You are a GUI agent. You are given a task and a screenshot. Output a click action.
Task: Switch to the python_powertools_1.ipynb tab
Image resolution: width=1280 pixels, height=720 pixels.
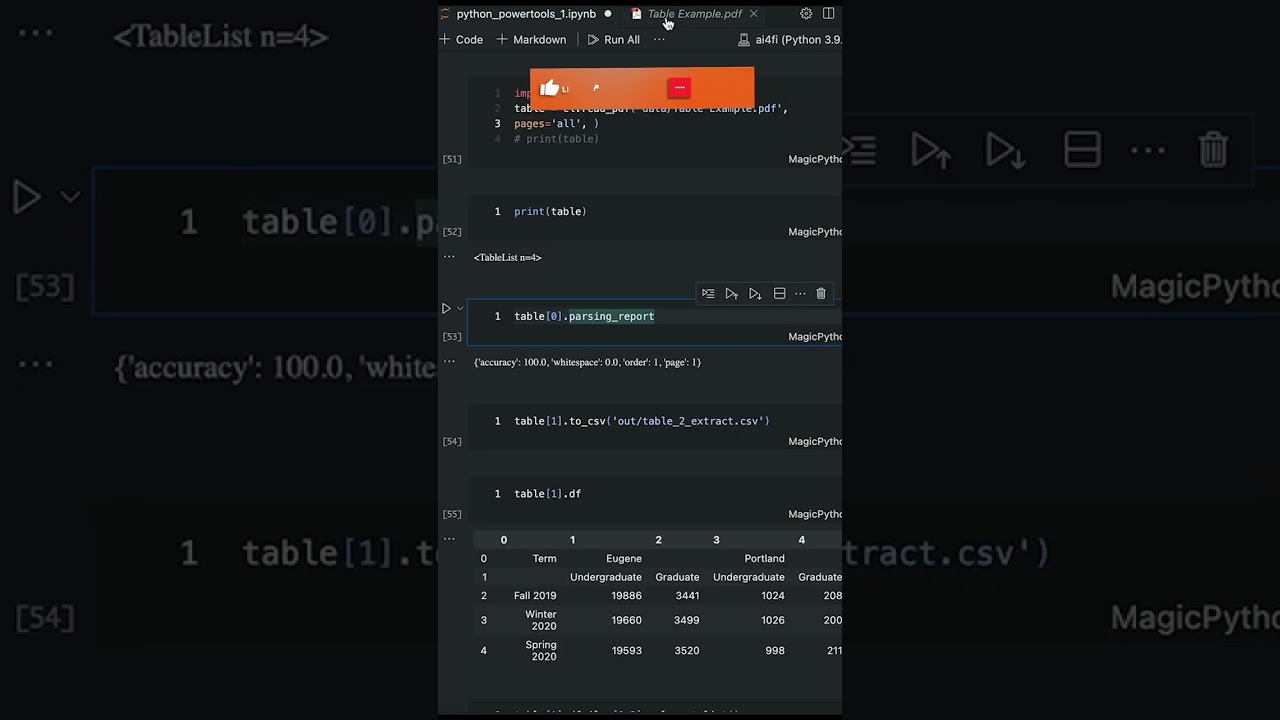[x=526, y=14]
